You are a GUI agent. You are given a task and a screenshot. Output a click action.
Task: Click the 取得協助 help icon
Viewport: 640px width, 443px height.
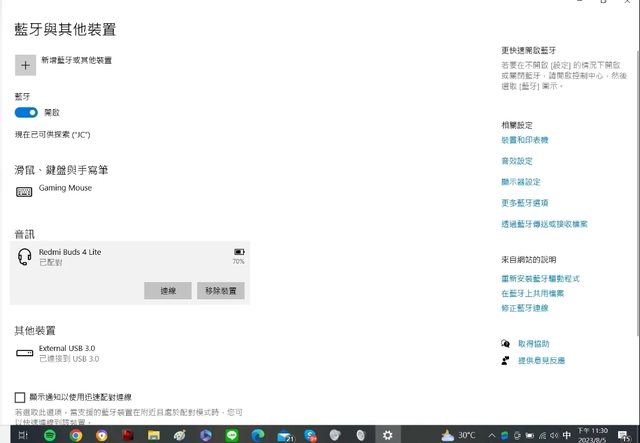(x=506, y=344)
